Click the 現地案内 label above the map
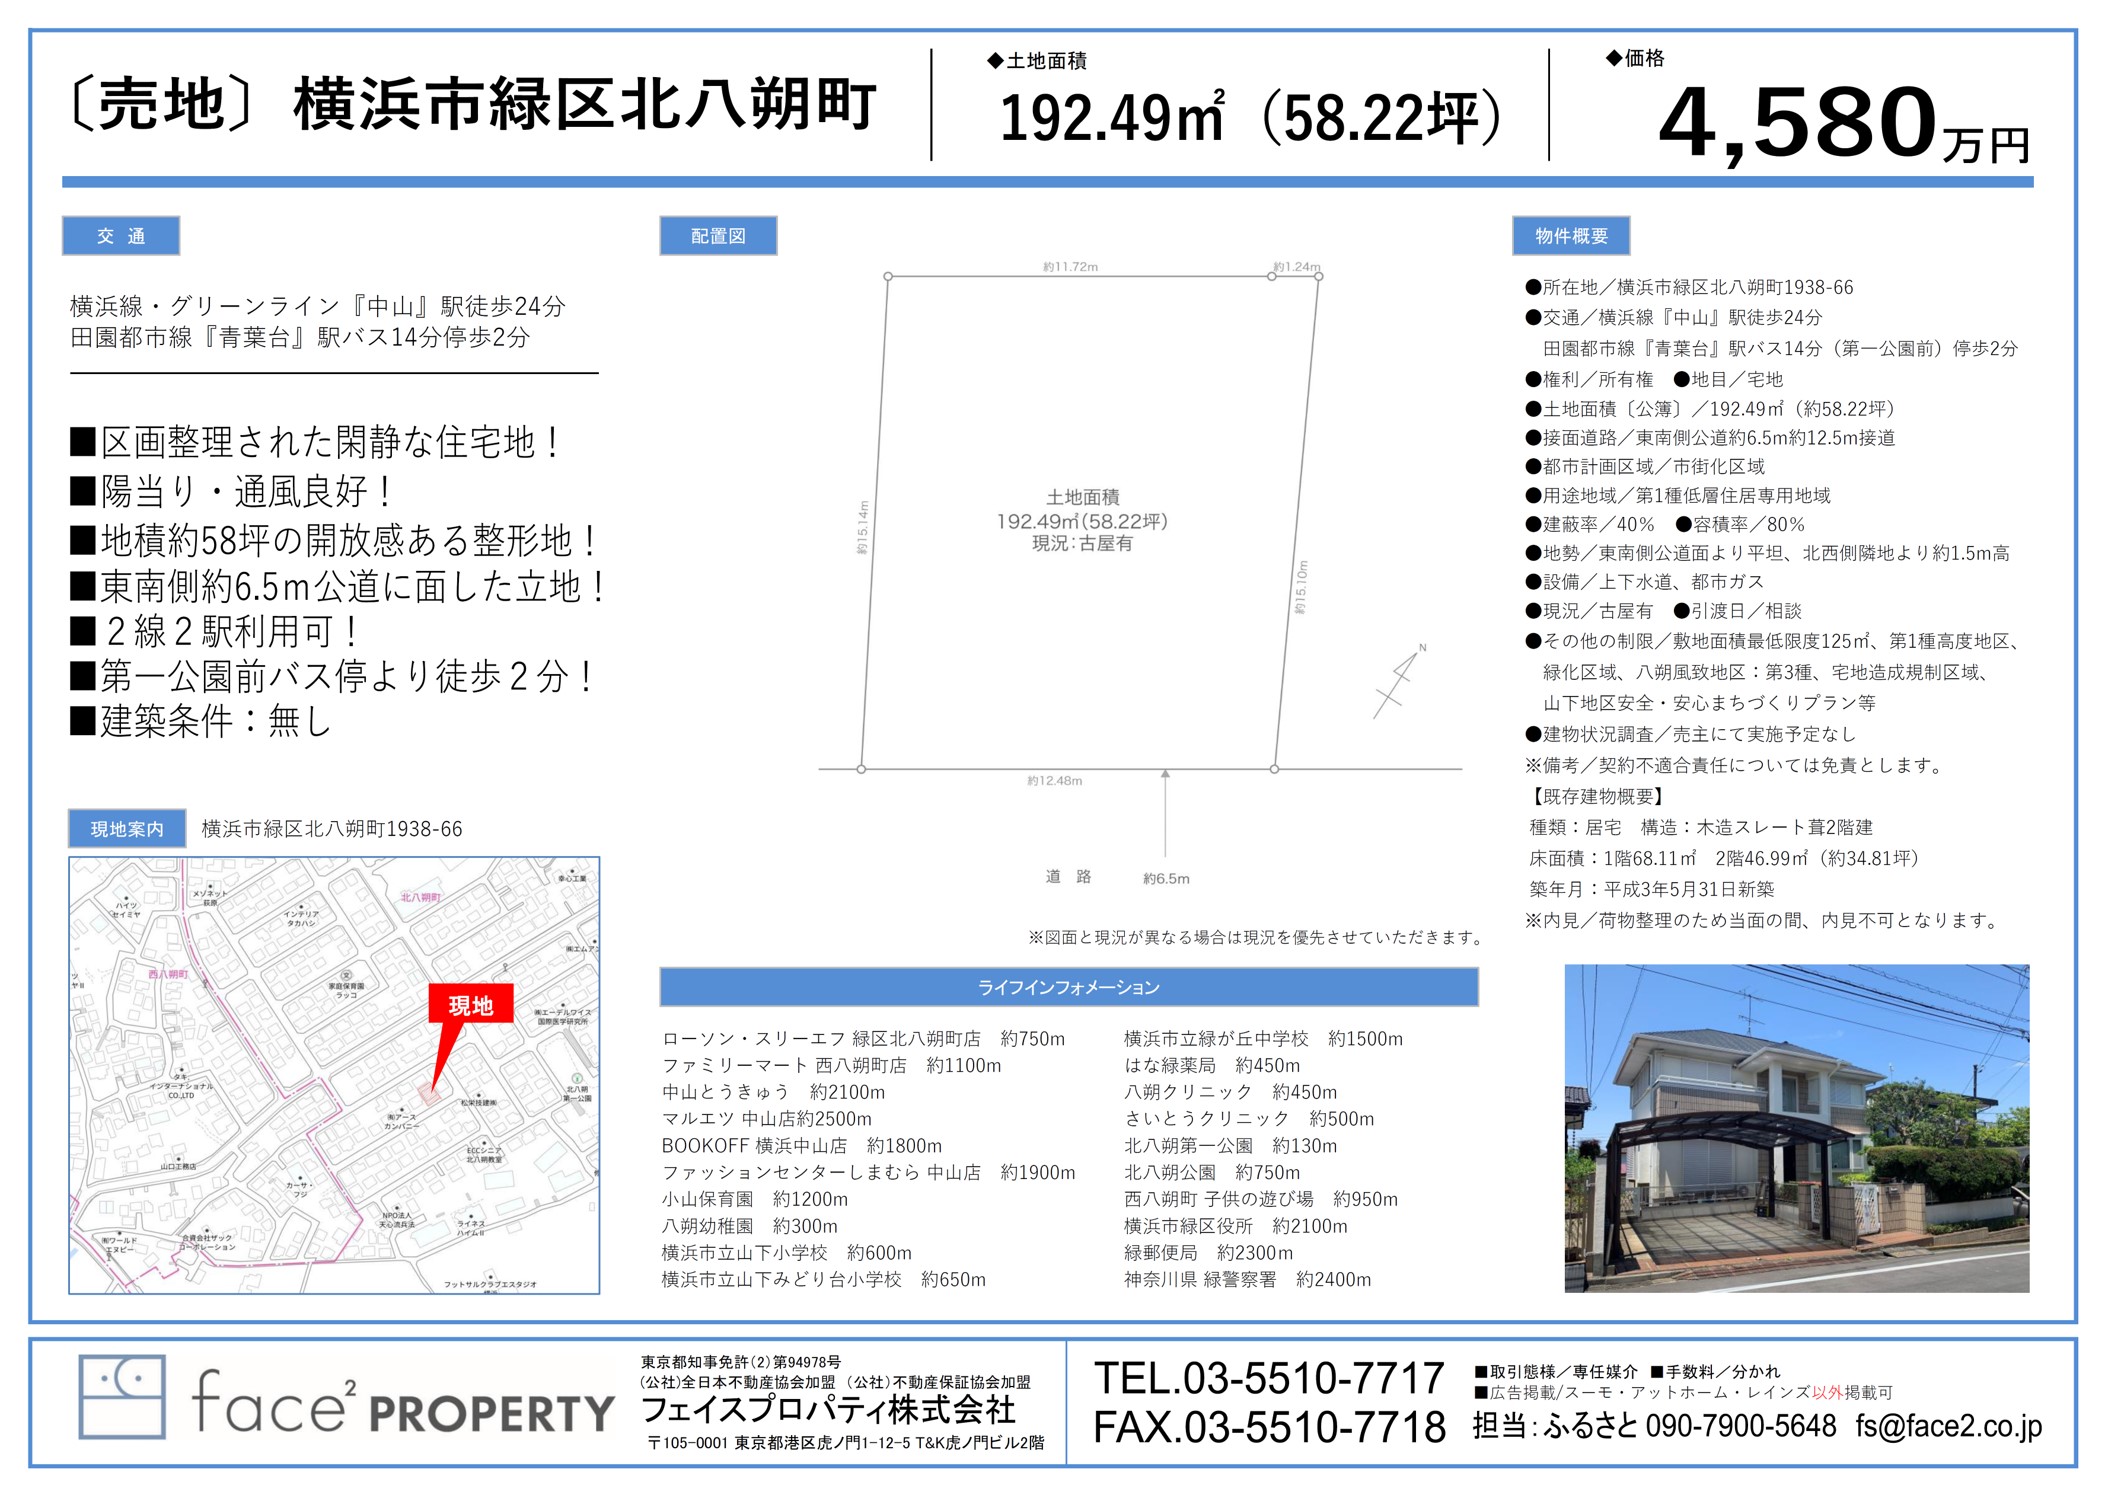Screen dimensions: 2124x1498 127,829
